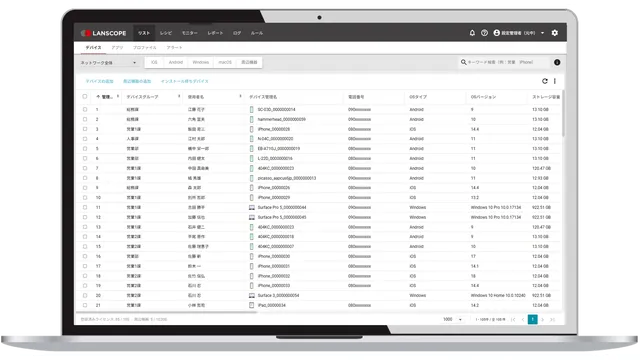Click device icon for EB-A71GJ row

point(251,149)
